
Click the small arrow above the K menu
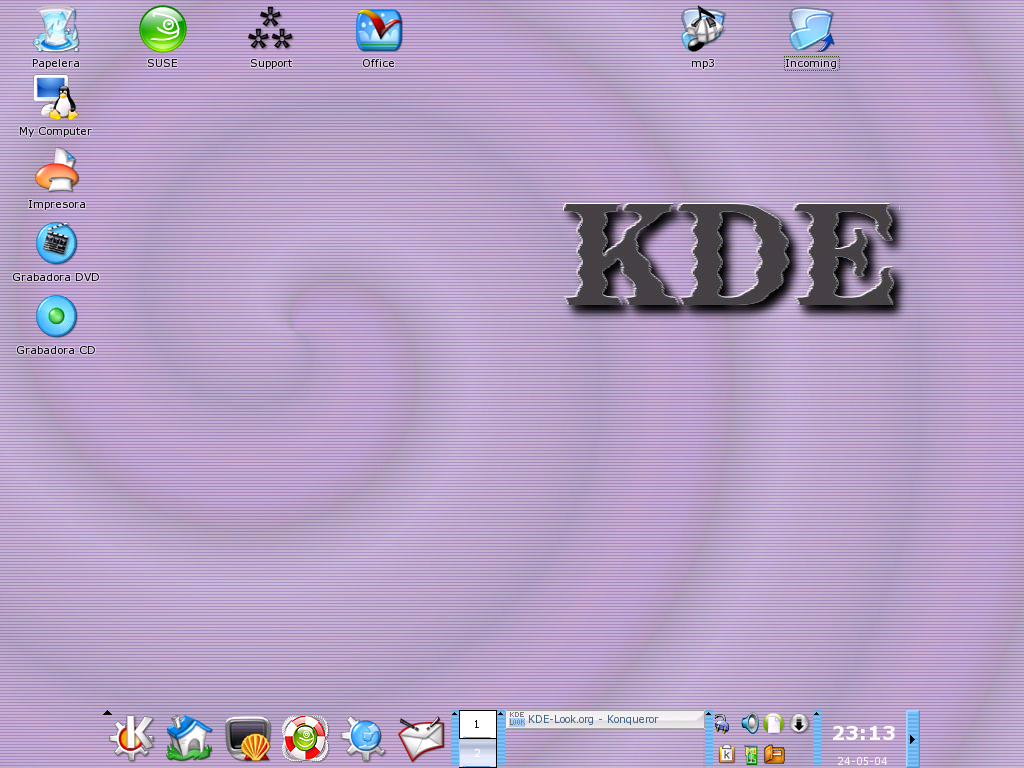pyautogui.click(x=107, y=712)
